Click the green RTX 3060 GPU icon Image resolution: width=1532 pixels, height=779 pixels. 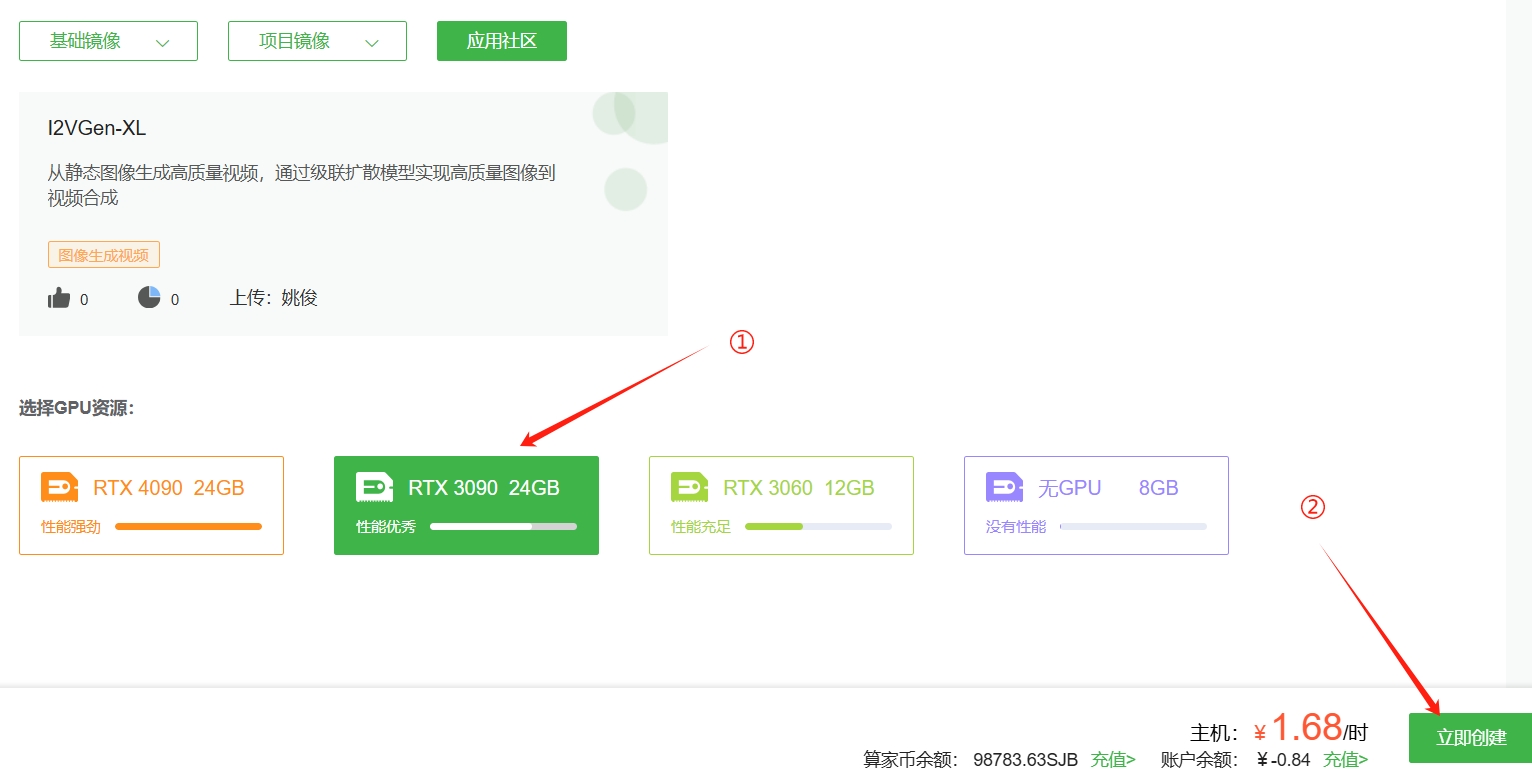tap(690, 487)
